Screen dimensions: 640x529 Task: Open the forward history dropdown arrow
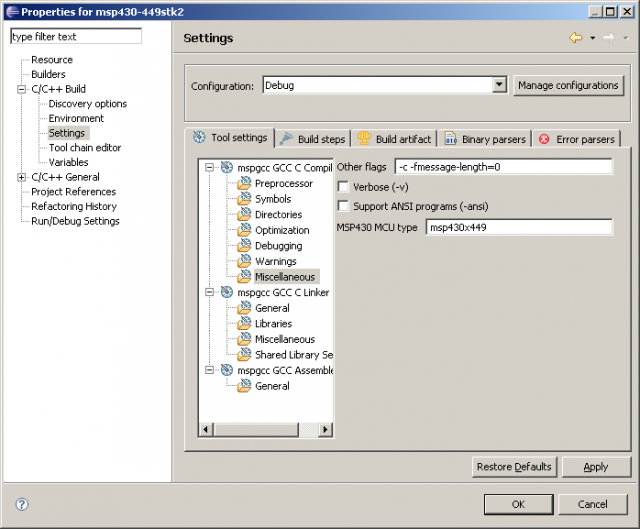tap(625, 38)
